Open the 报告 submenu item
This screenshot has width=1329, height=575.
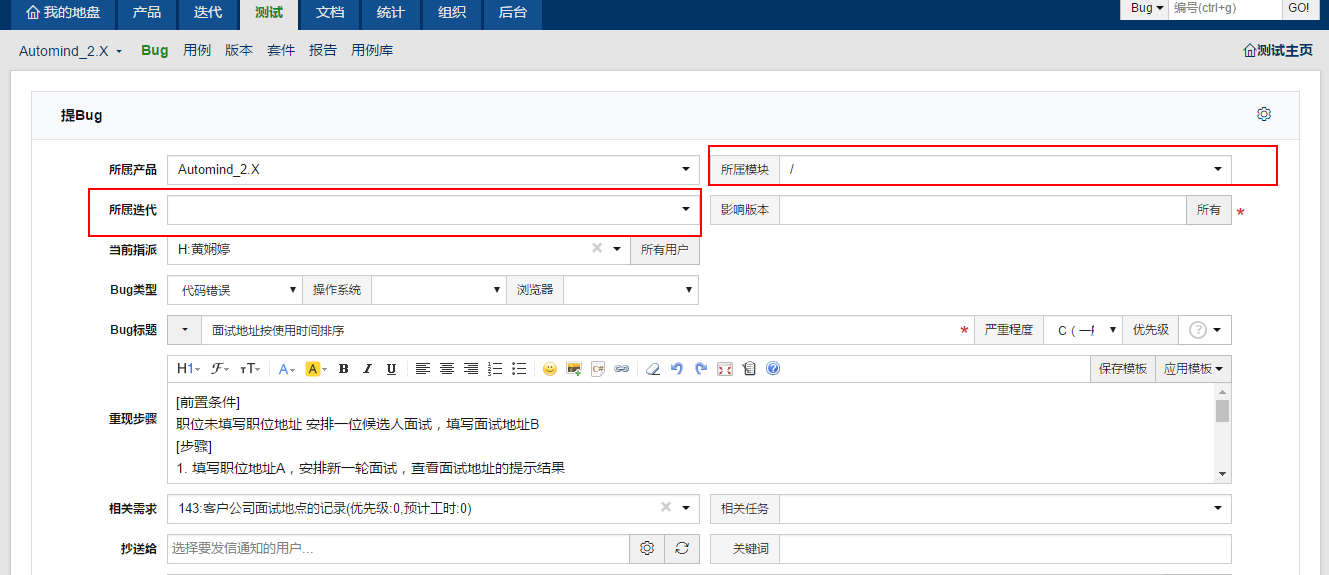click(323, 50)
